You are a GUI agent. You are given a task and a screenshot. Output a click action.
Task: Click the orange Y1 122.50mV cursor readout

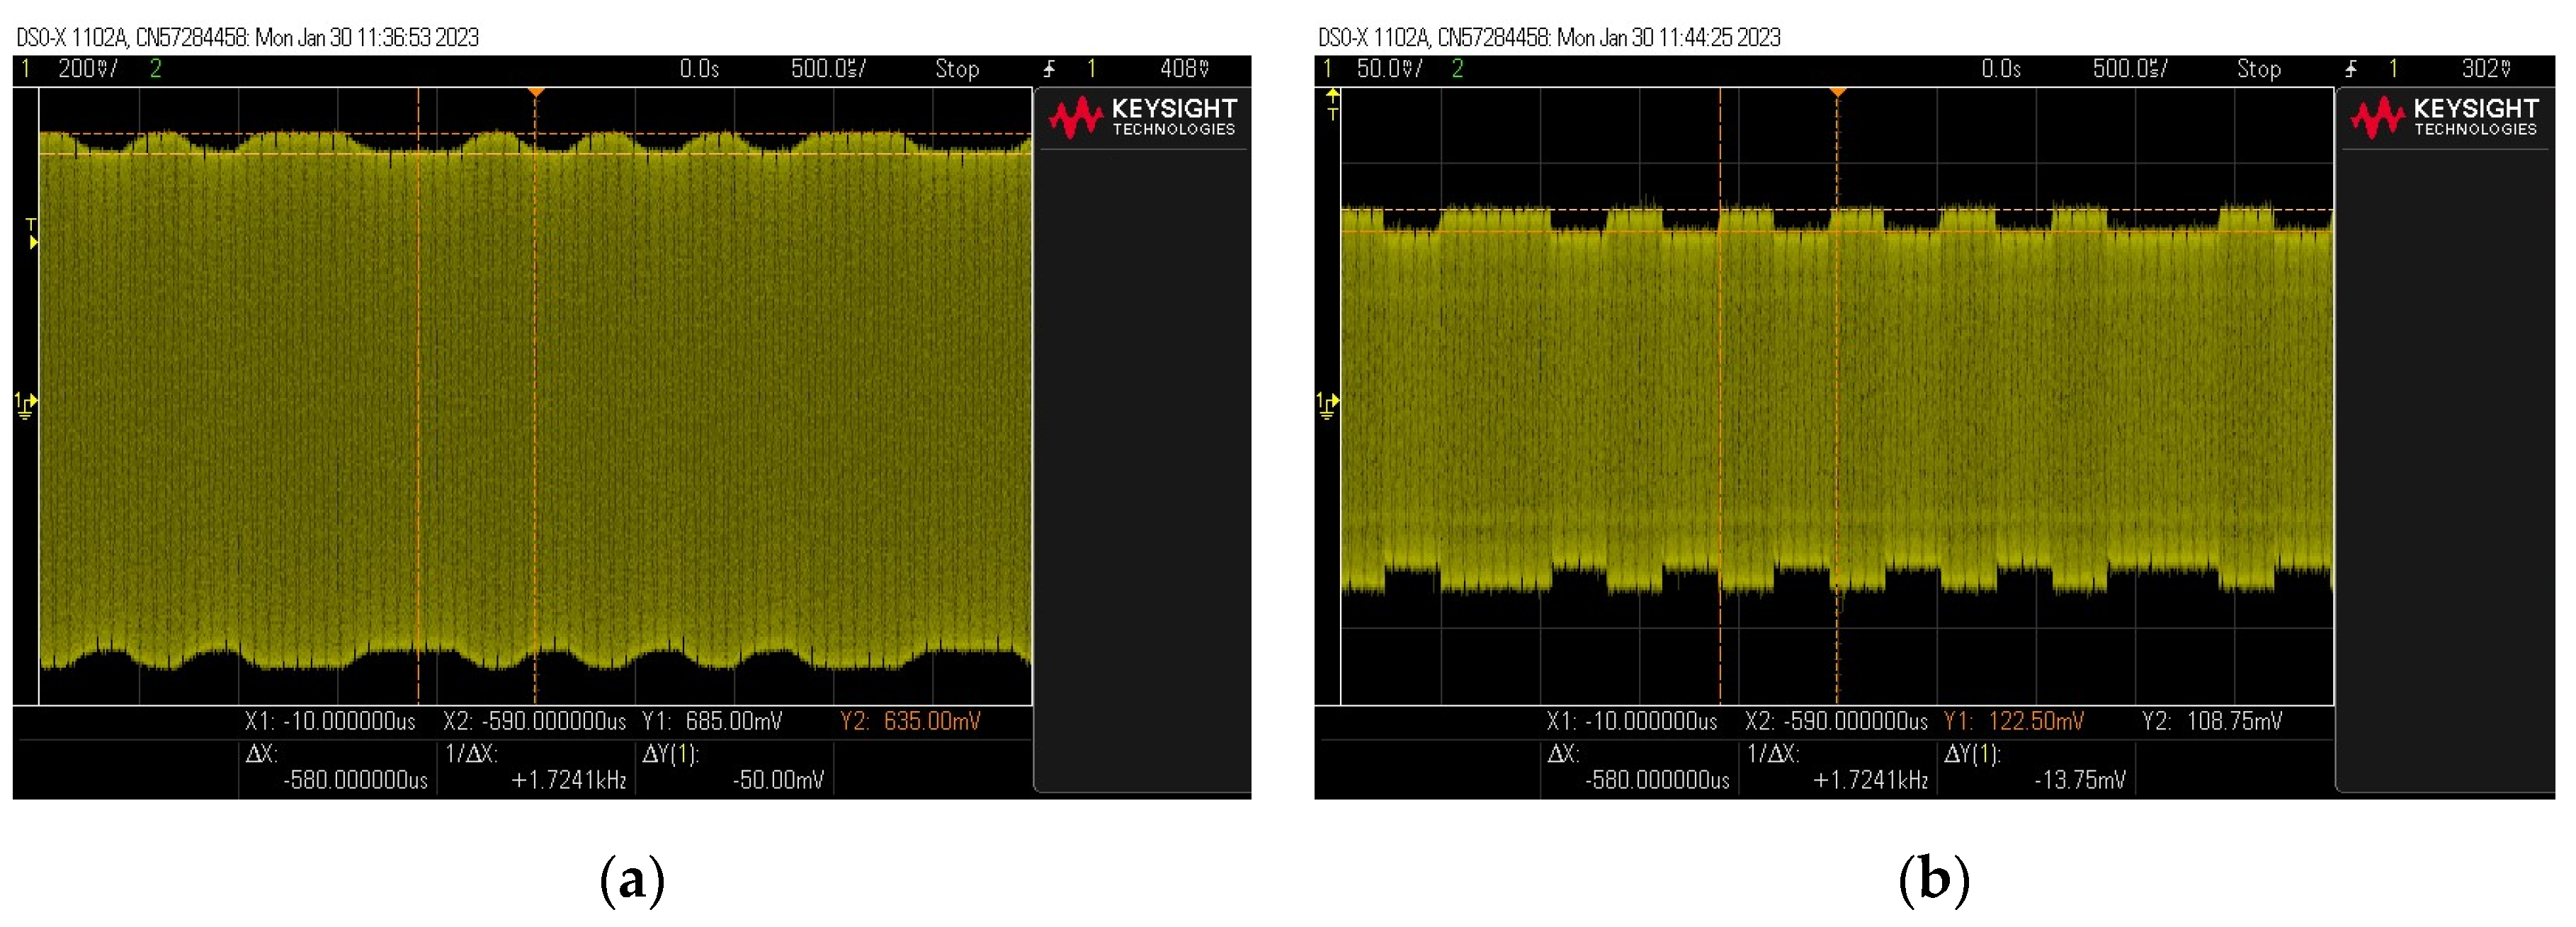[2014, 721]
